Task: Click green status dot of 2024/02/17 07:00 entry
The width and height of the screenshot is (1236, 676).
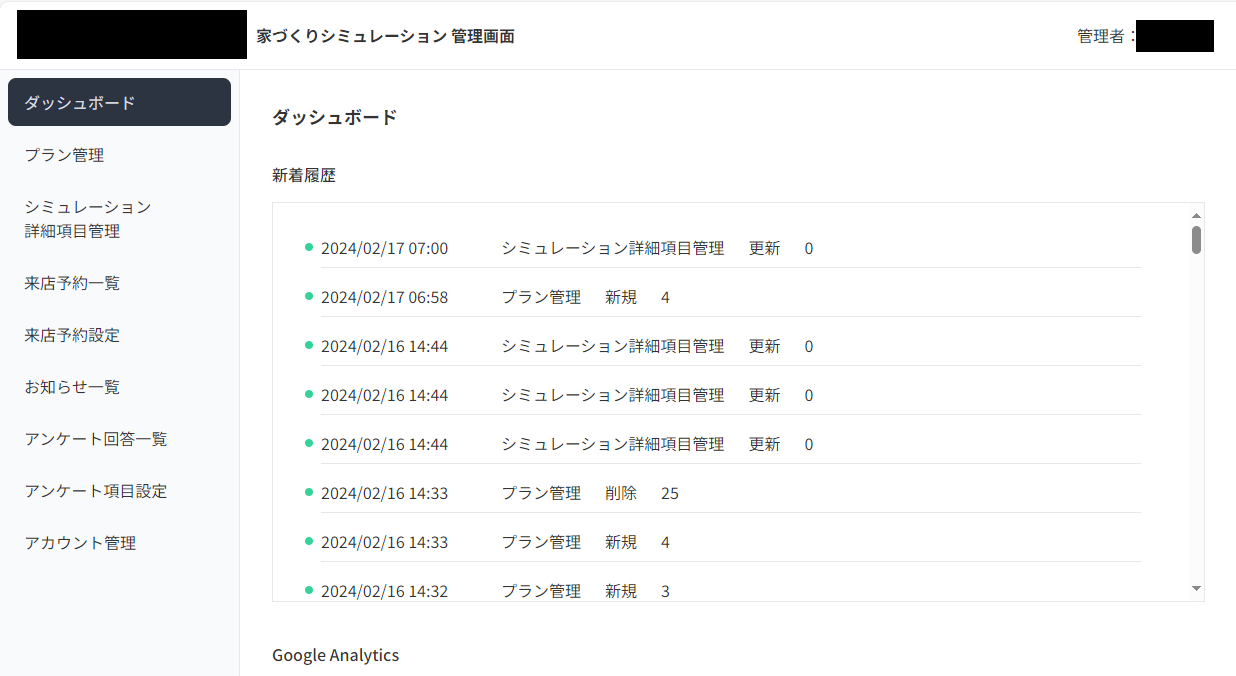Action: pos(309,247)
